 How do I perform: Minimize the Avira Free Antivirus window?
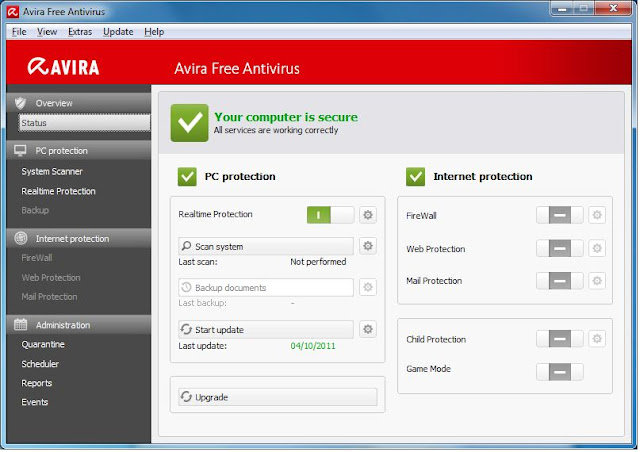(562, 9)
